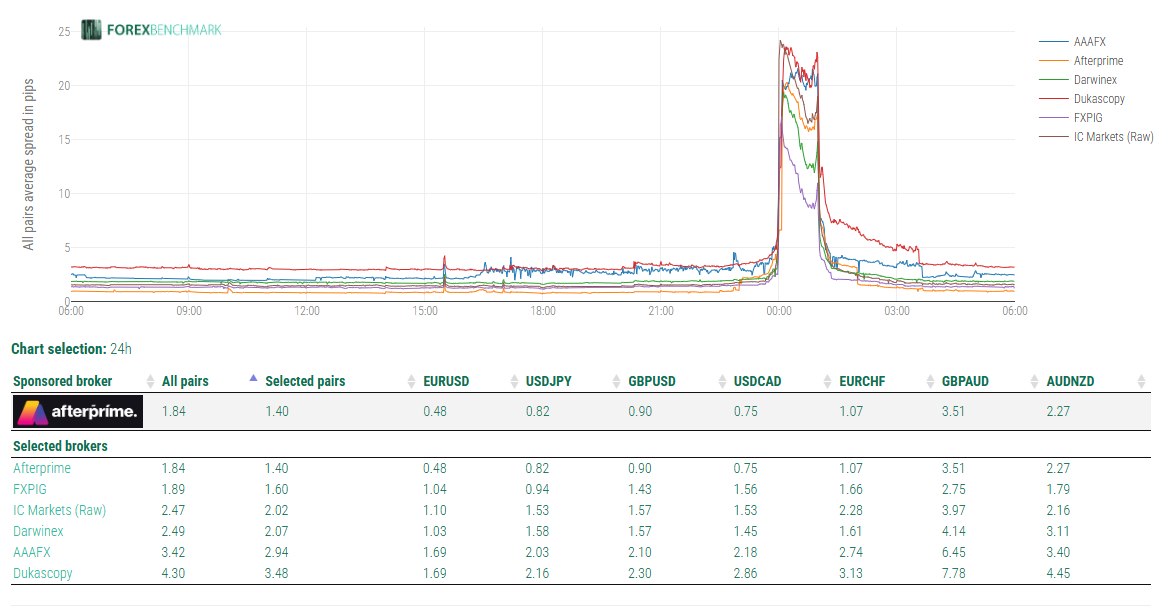Click the 18:00 time axis label
Image resolution: width=1171 pixels, height=611 pixels.
pos(543,311)
